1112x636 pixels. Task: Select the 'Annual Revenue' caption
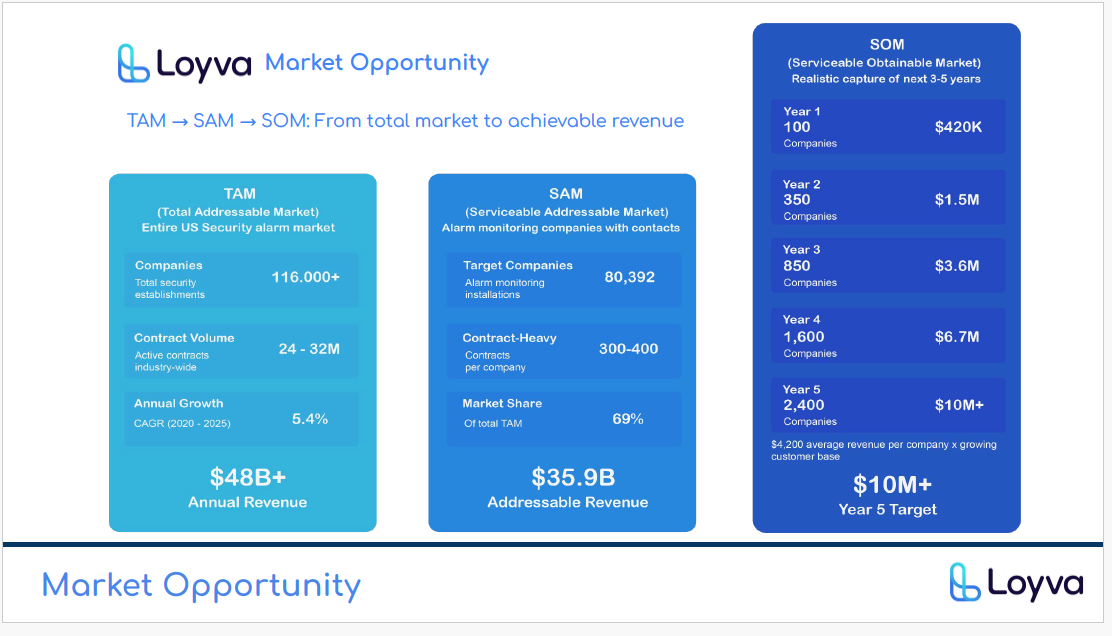point(248,502)
